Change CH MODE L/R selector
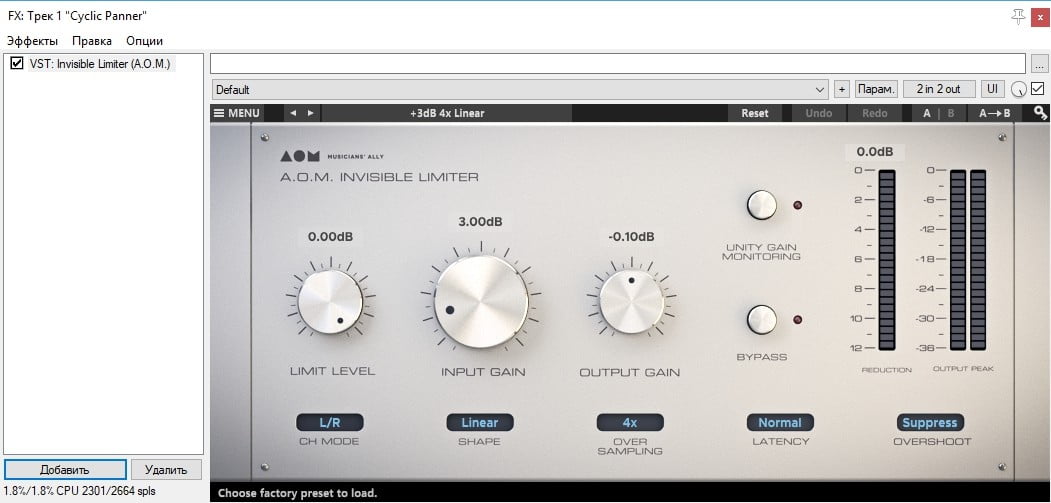The height and width of the screenshot is (503, 1051). click(330, 423)
